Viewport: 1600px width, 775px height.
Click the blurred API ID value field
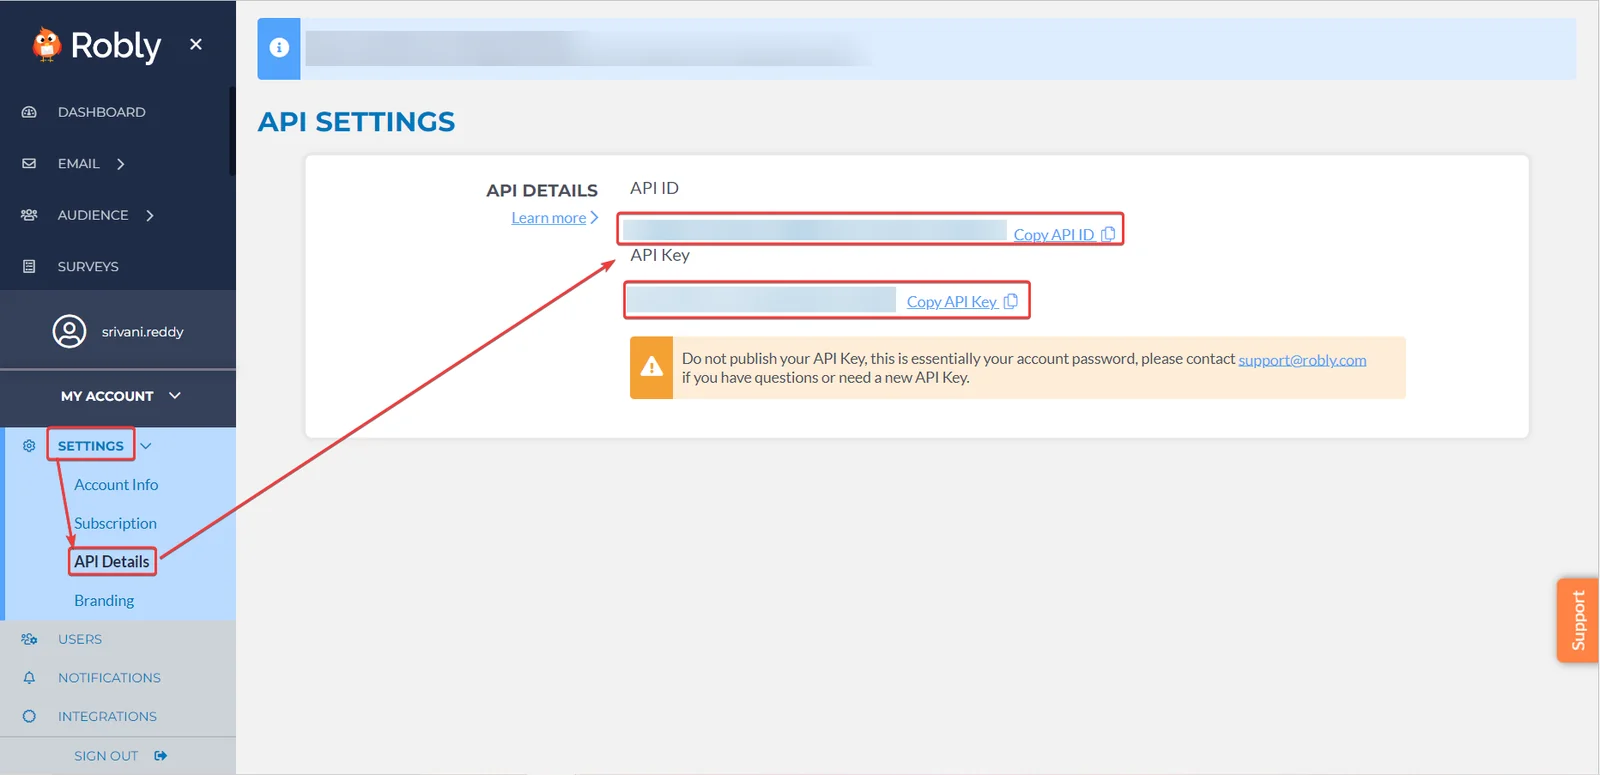[814, 230]
